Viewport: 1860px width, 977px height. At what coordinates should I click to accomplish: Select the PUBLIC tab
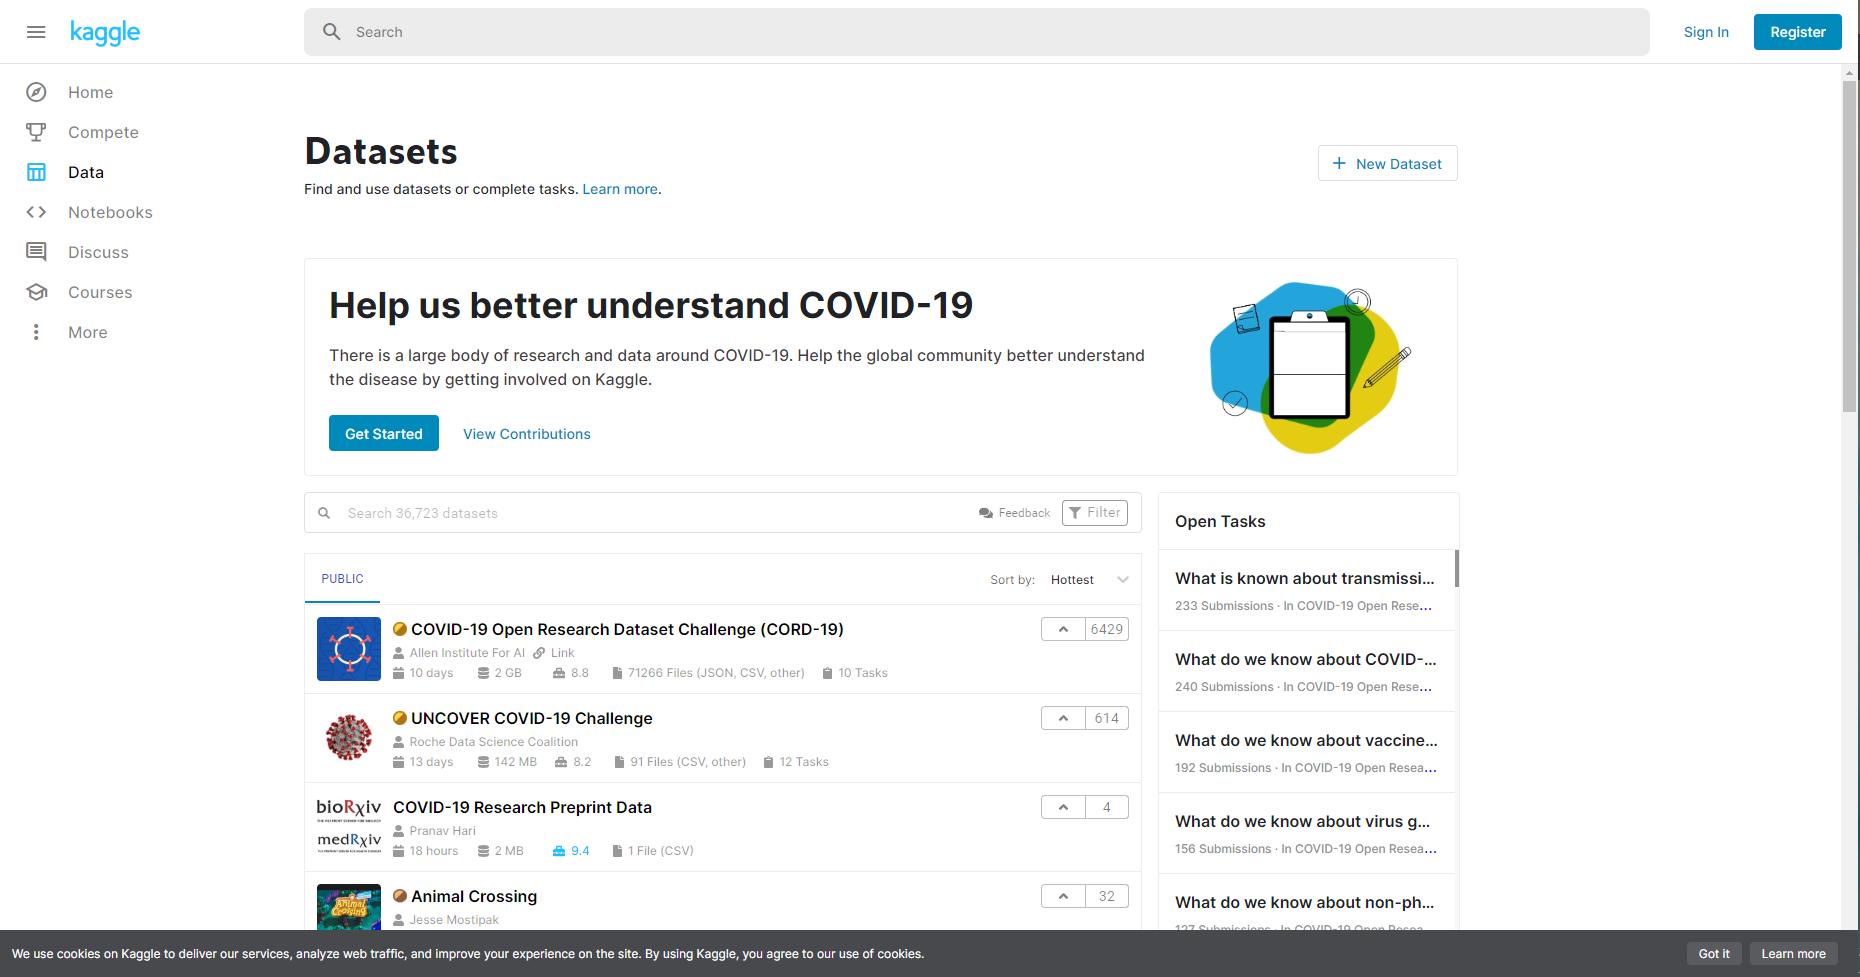342,579
